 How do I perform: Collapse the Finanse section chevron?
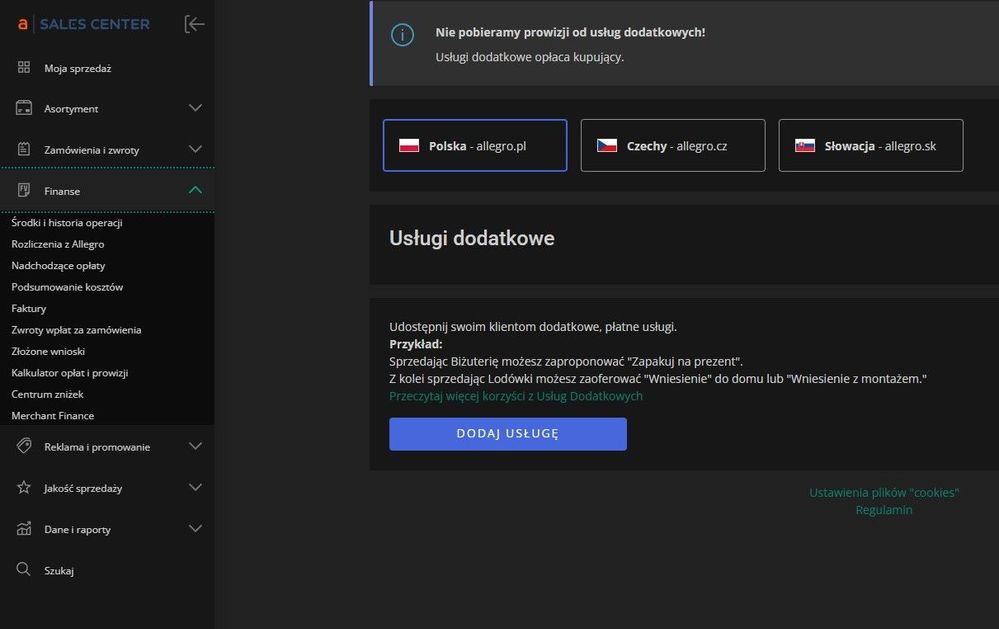(x=195, y=190)
